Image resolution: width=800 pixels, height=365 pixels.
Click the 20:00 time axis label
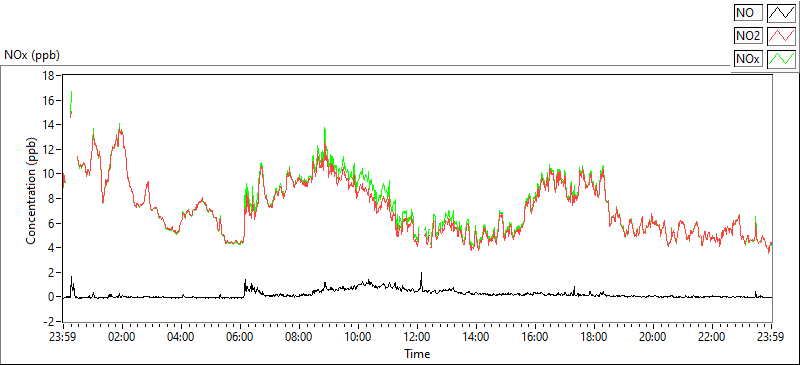pyautogui.click(x=653, y=337)
